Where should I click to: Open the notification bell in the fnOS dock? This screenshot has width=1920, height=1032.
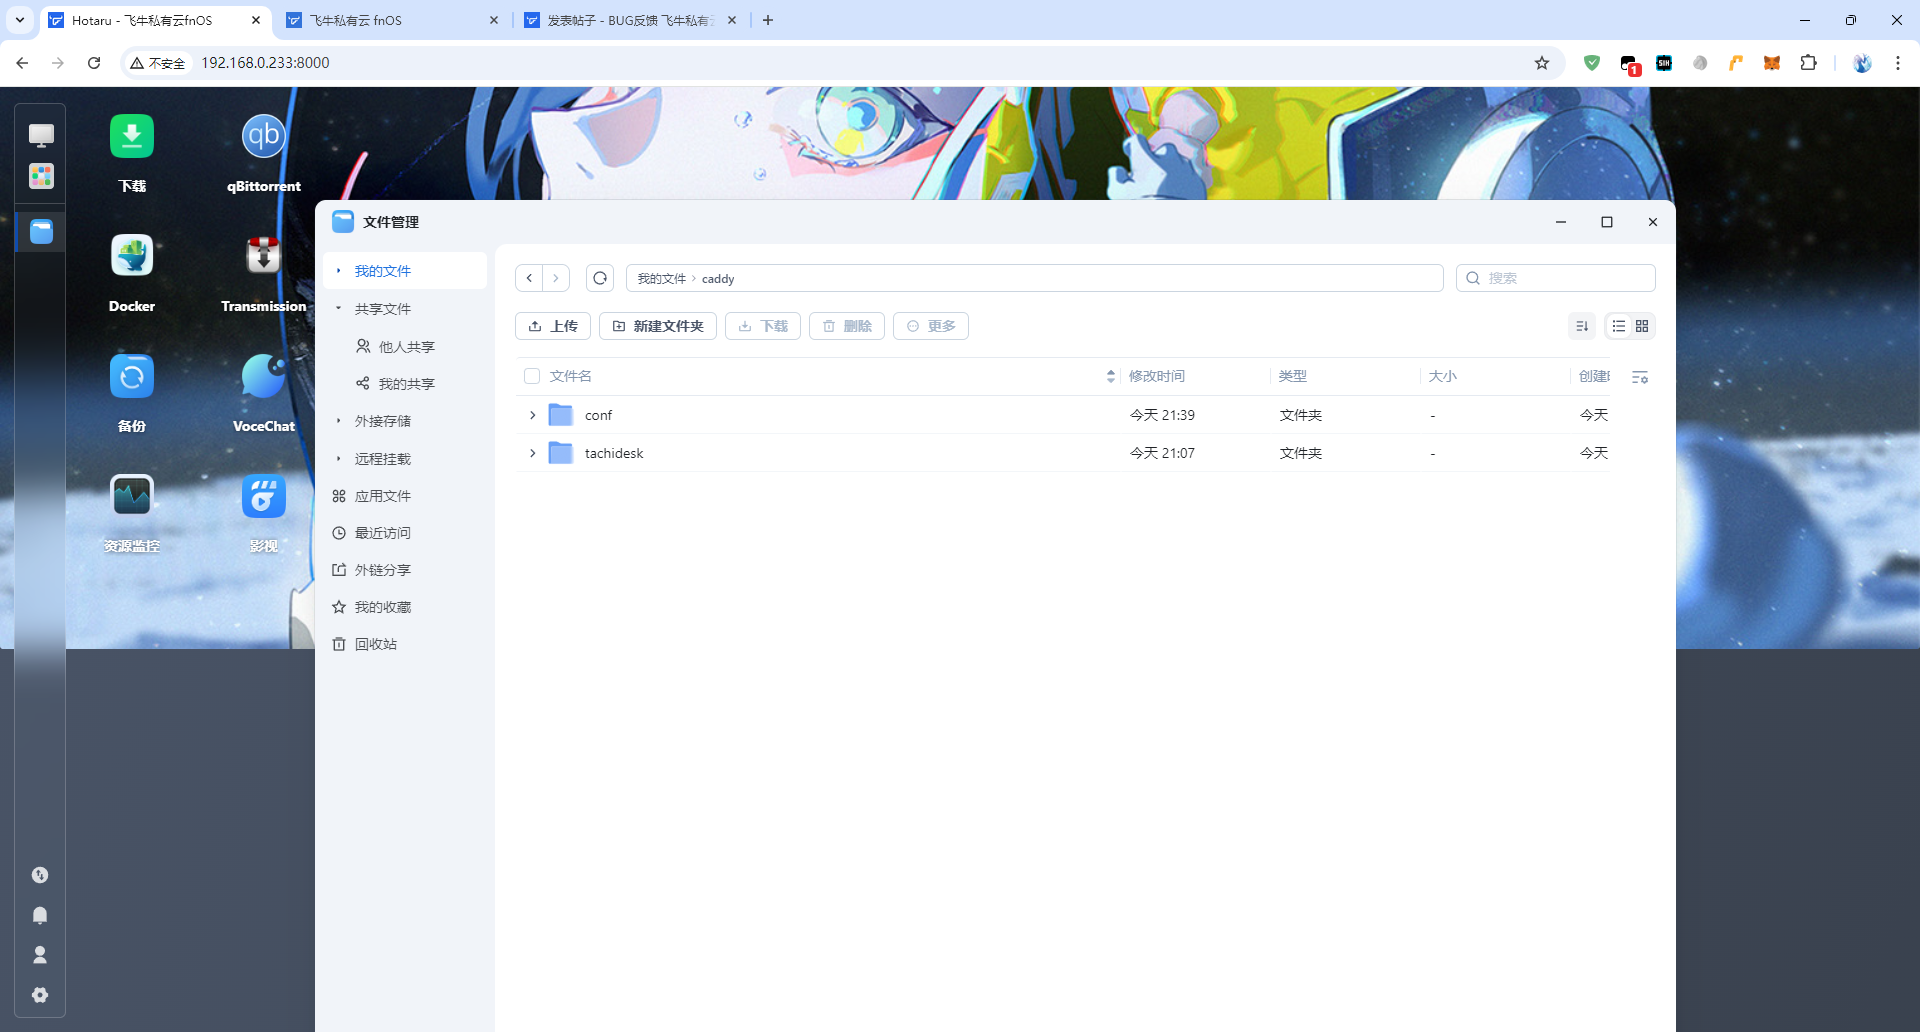tap(40, 915)
